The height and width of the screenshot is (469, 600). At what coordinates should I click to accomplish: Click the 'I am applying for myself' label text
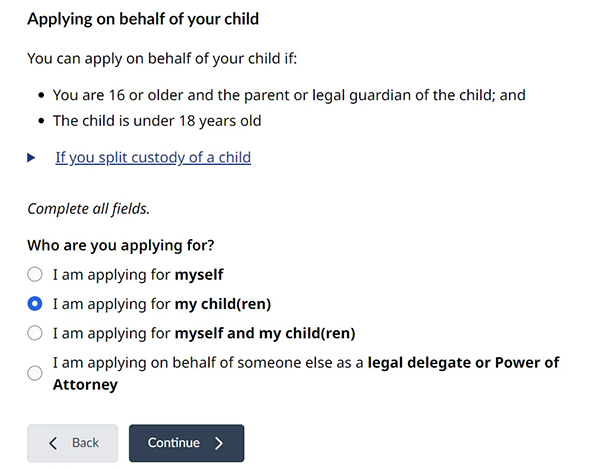click(x=138, y=275)
